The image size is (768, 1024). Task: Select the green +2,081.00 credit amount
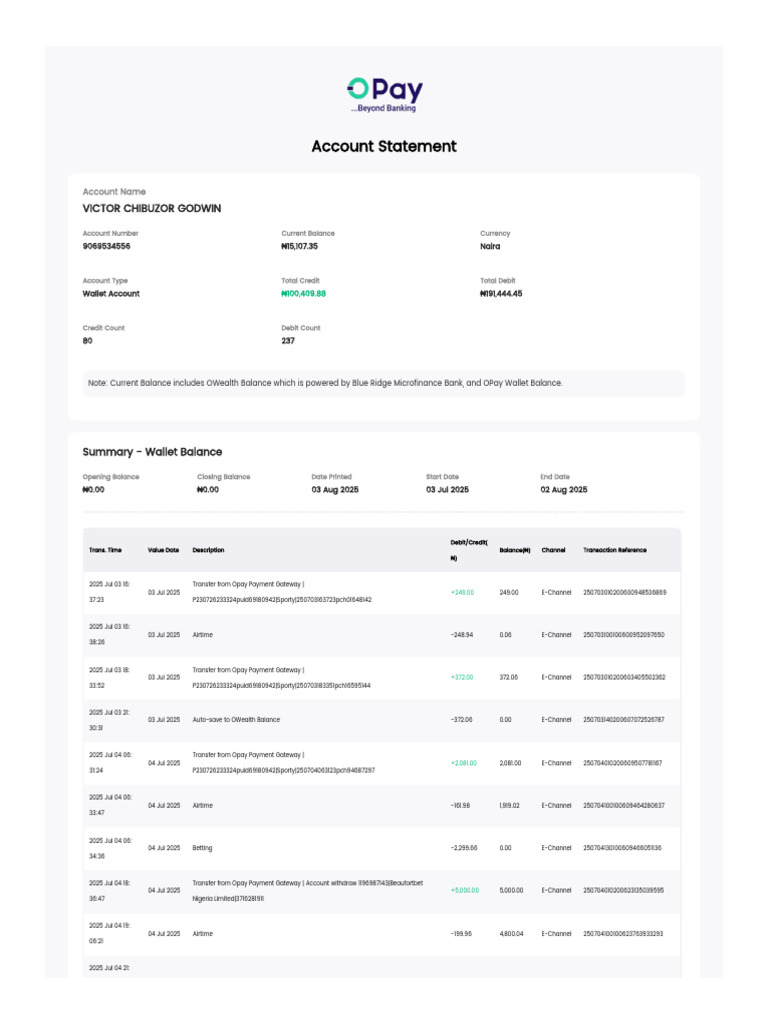coord(464,763)
